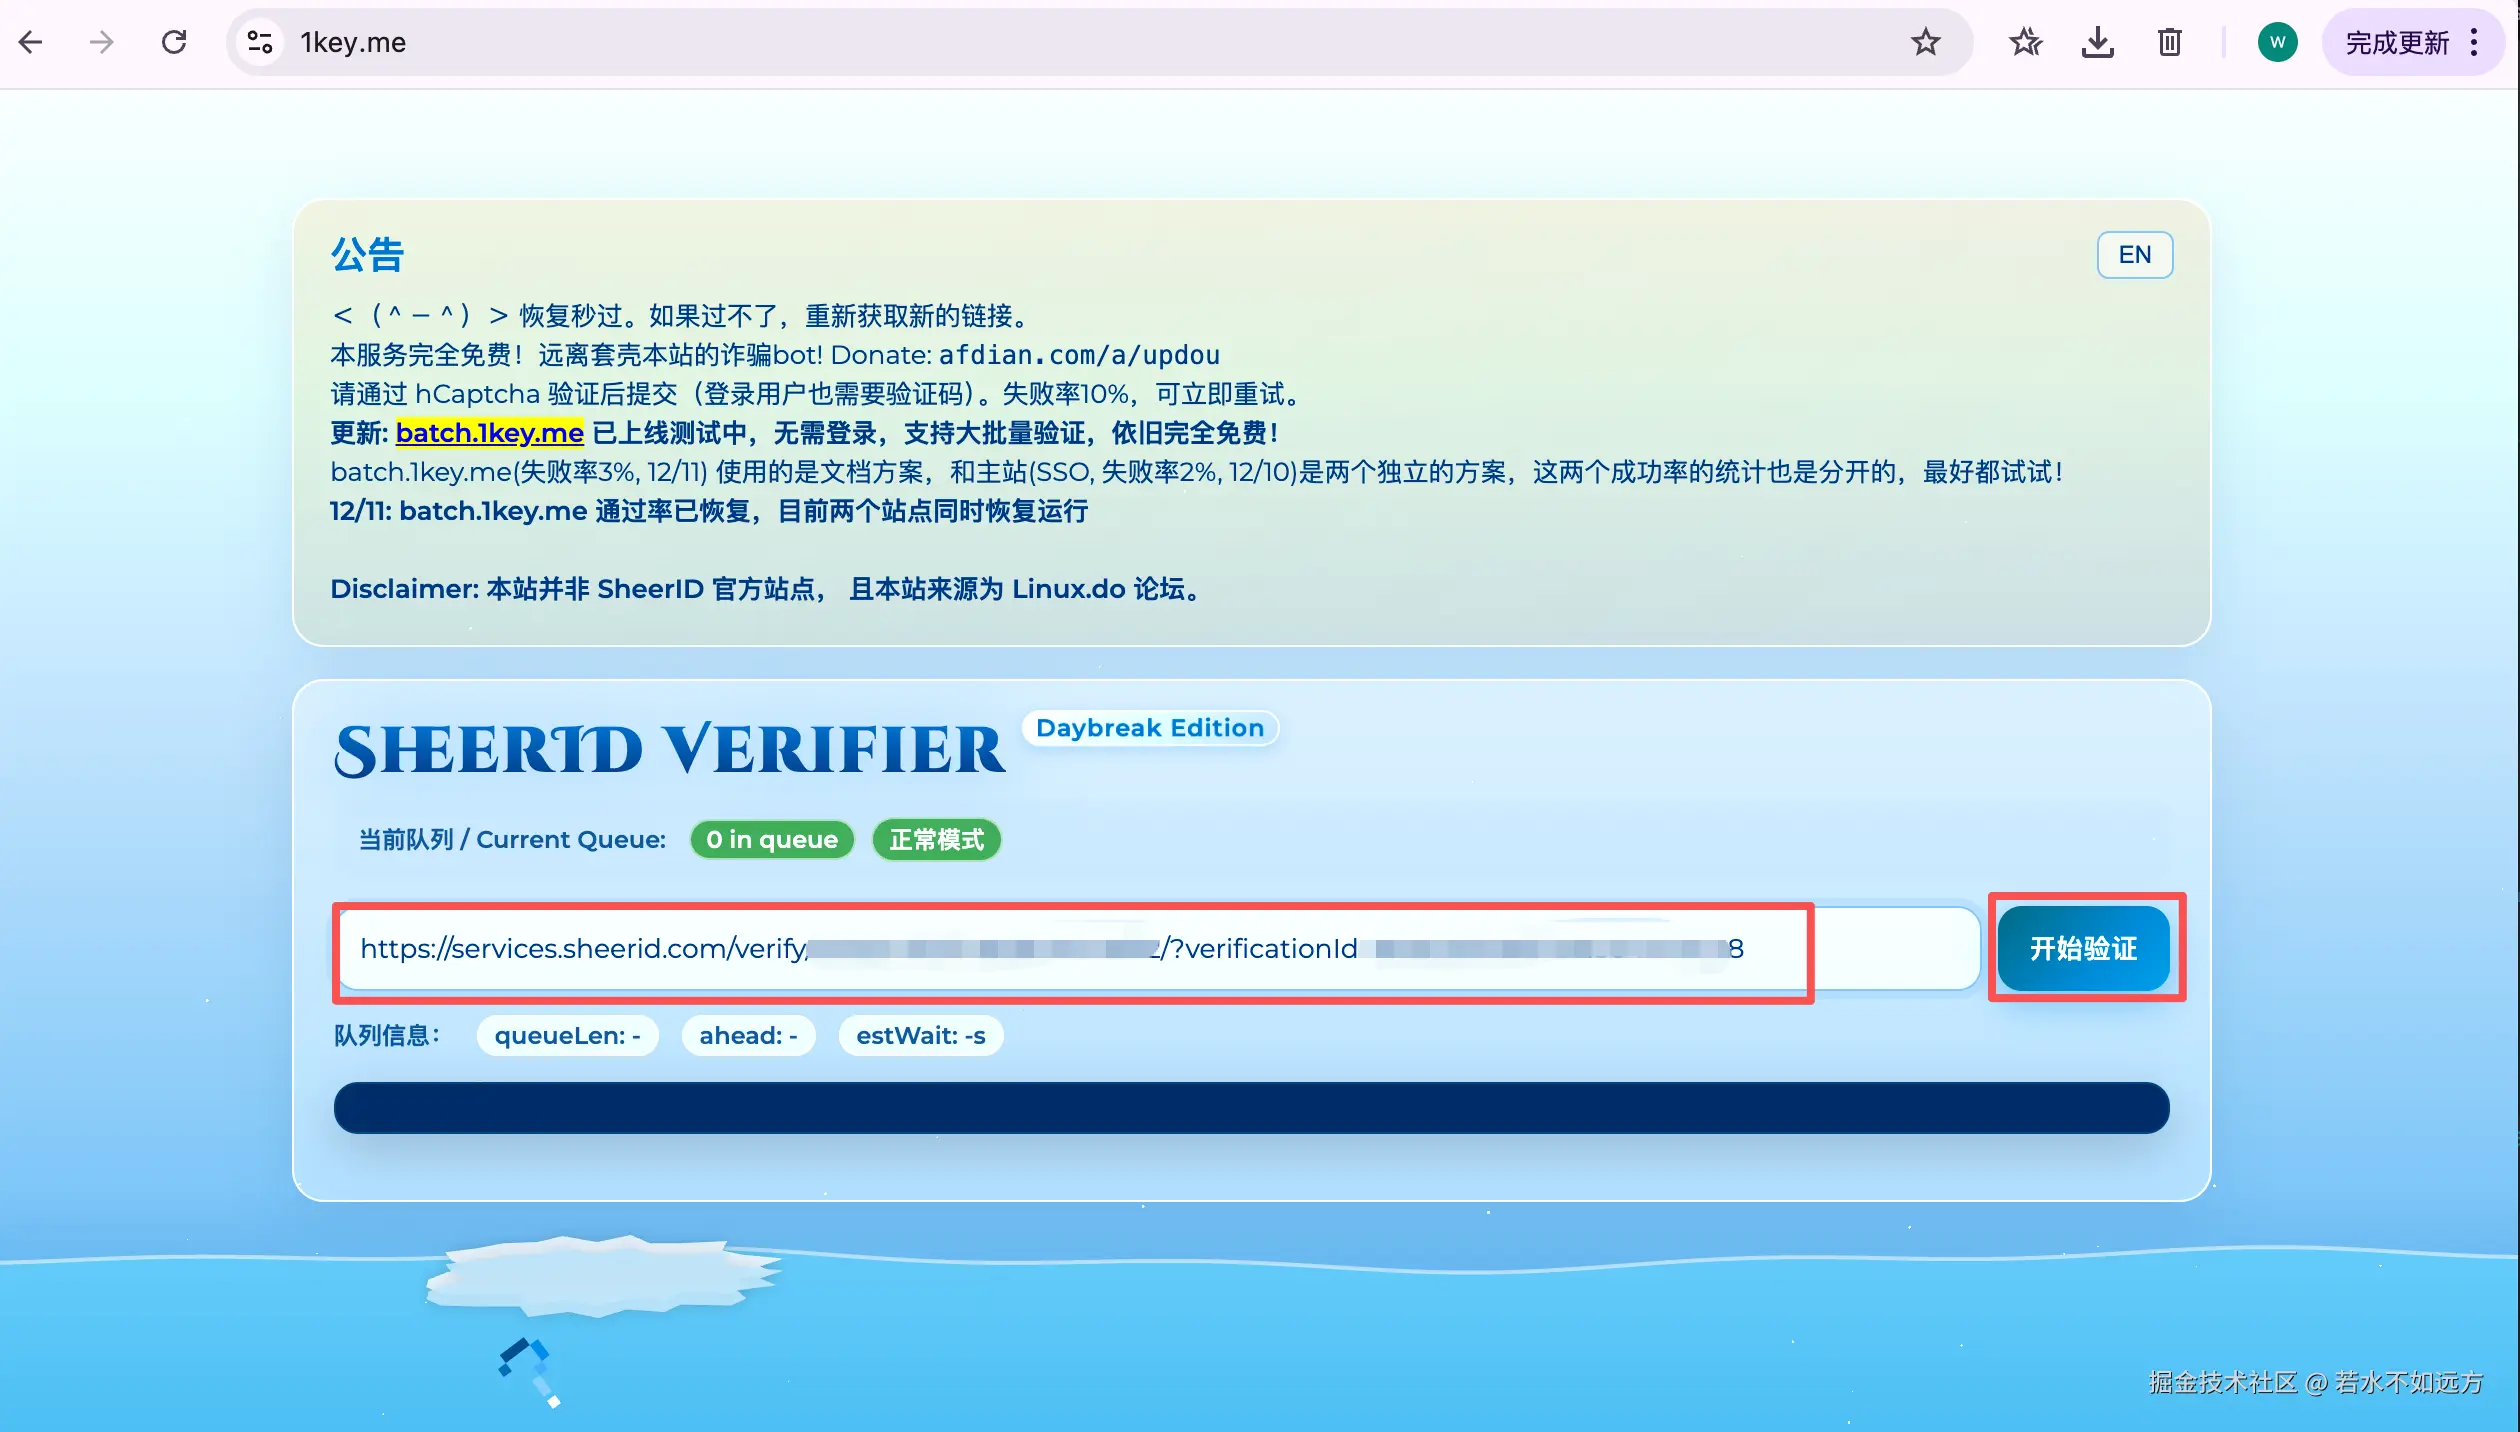2520x1432 pixels.
Task: Open the bookmarks list star icon
Action: [x=2025, y=42]
